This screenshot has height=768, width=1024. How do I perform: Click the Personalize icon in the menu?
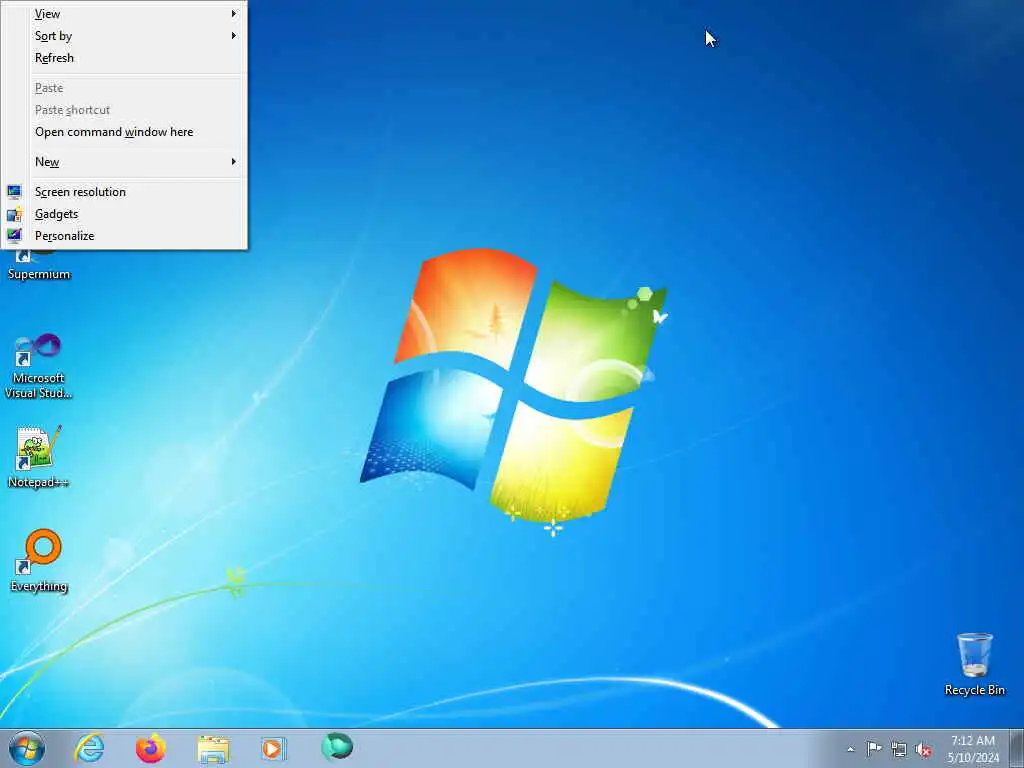[14, 236]
